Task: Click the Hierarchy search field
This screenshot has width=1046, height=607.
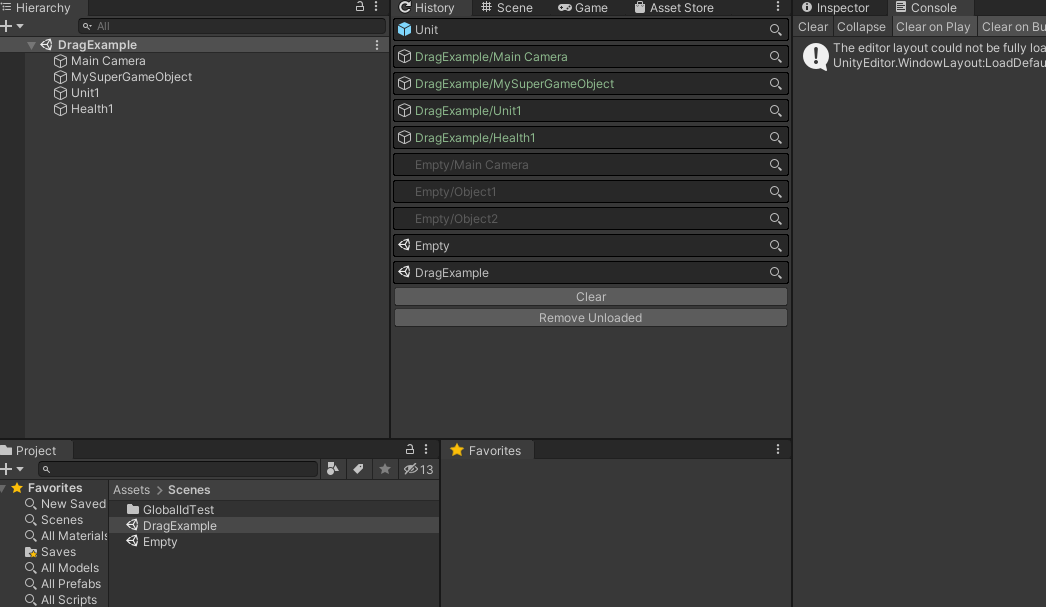Action: click(x=231, y=26)
